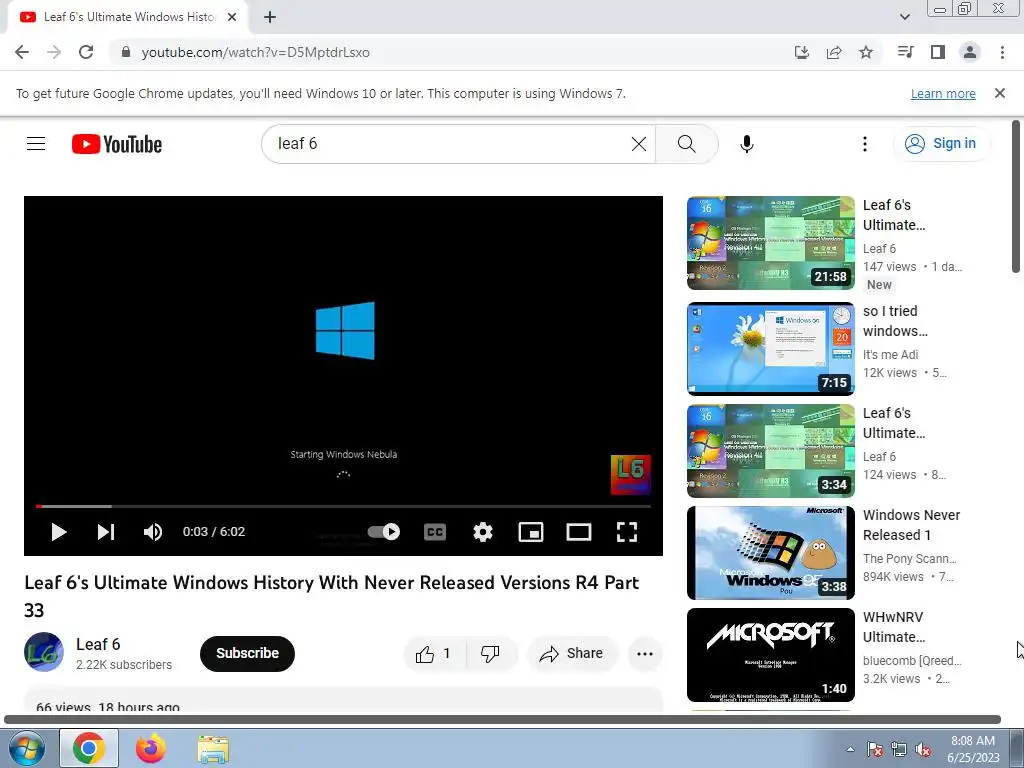Open 'WHwNRV Ultimate...' video title

894,627
